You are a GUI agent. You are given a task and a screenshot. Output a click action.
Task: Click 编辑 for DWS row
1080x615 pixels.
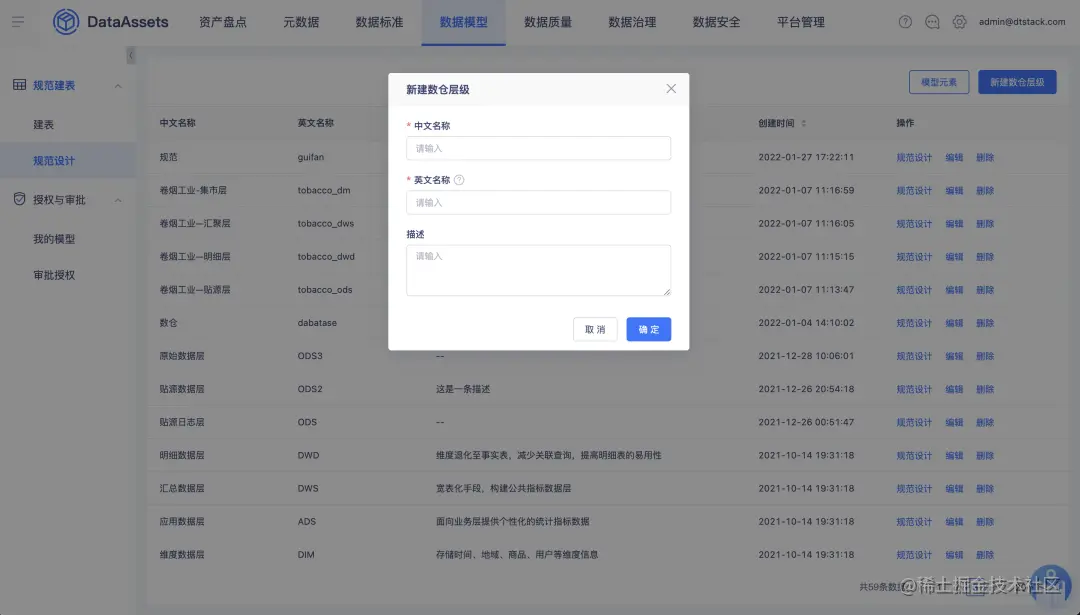click(x=954, y=488)
